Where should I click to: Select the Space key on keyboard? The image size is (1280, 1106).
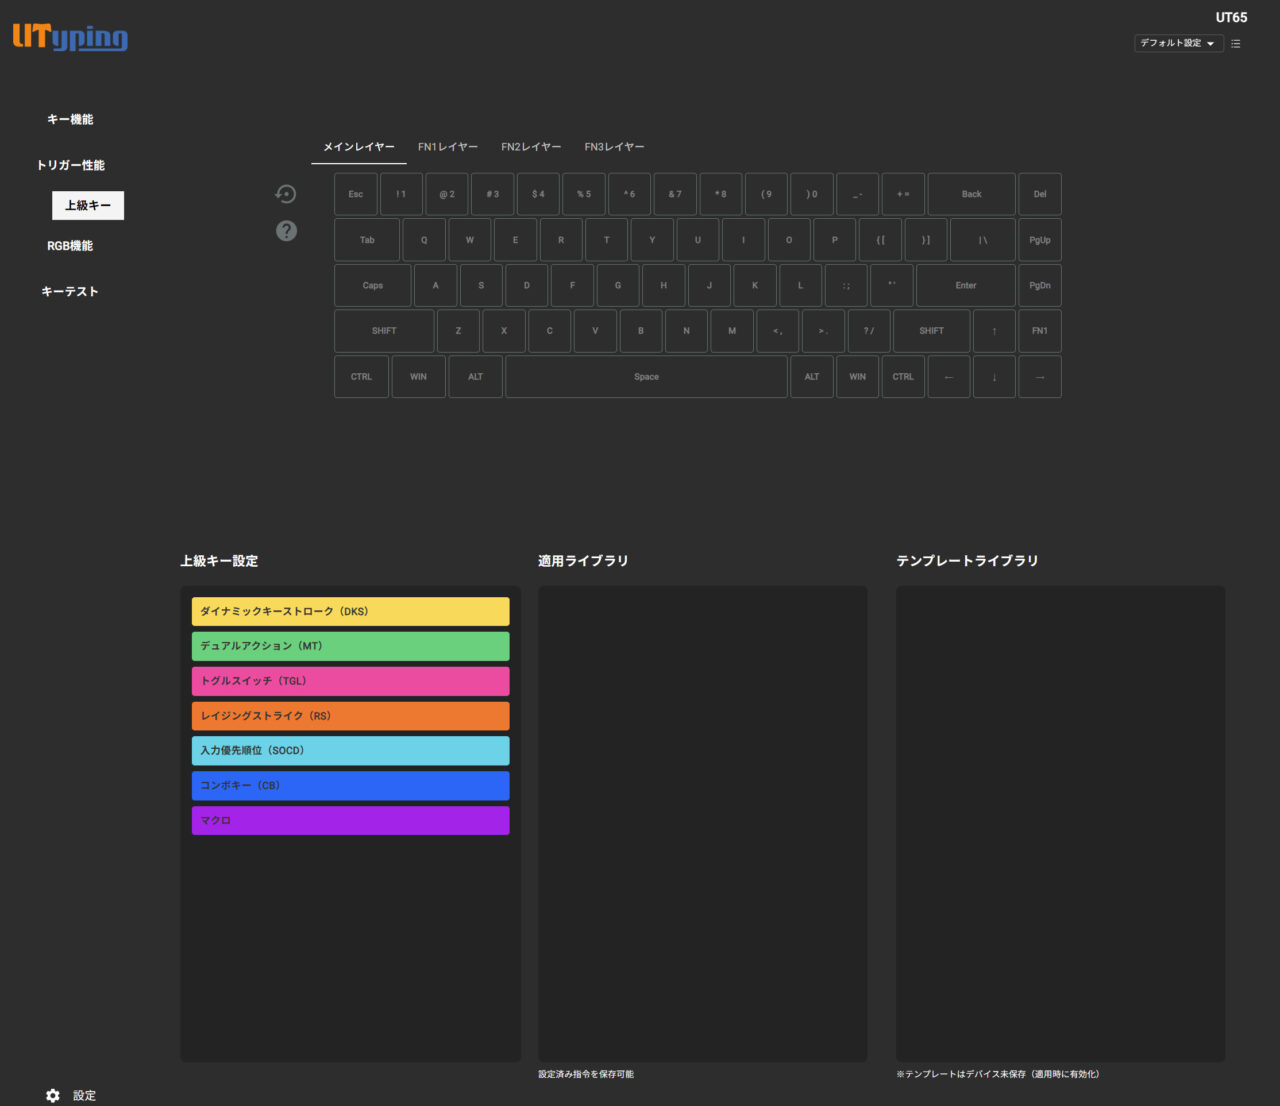(646, 377)
